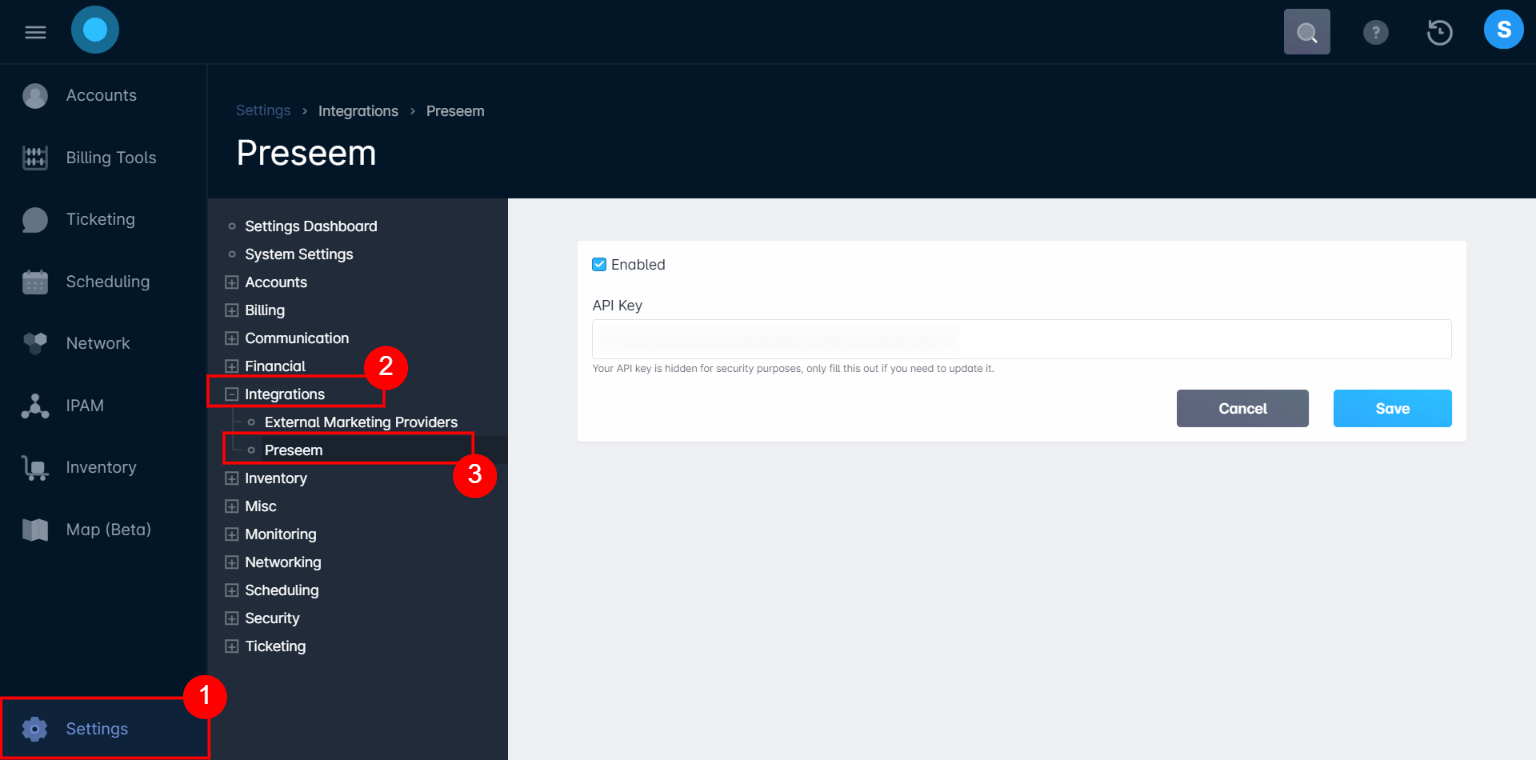
Task: Click the Network cubes icon
Action: pyautogui.click(x=35, y=344)
